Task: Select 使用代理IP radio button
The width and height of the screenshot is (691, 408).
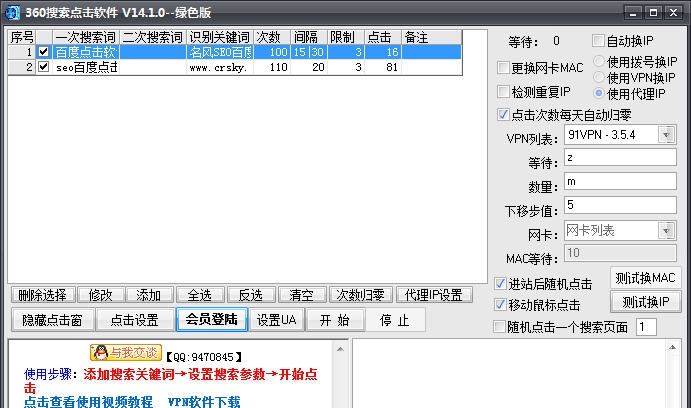Action: 598,93
